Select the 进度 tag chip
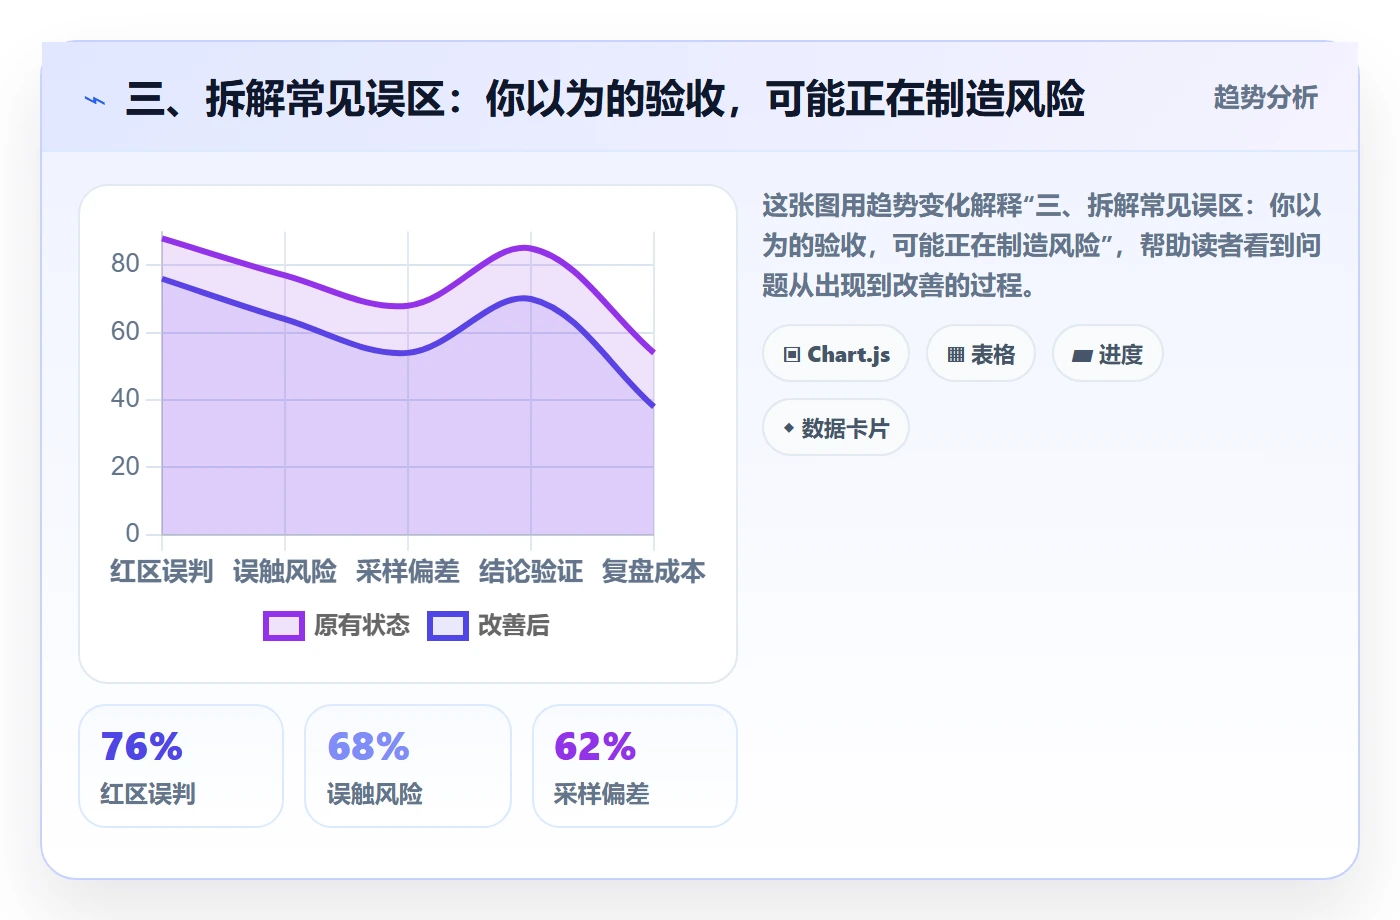1400x920 pixels. [1108, 354]
